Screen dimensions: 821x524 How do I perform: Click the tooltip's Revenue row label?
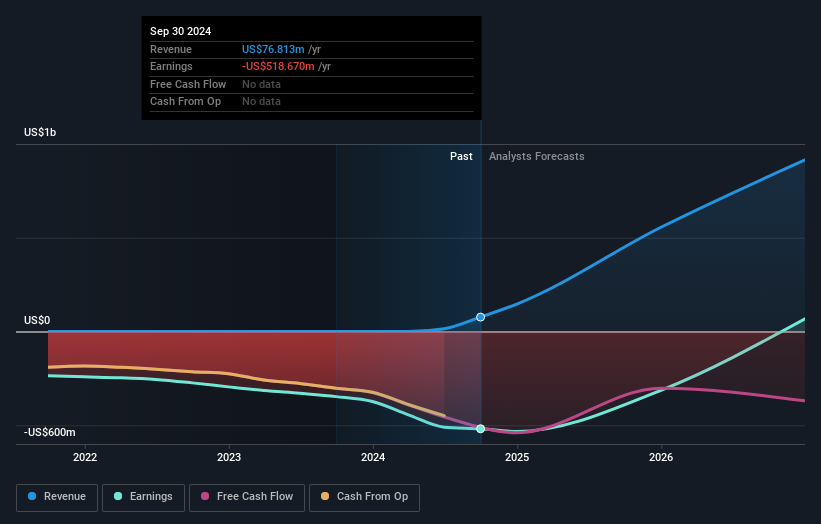click(171, 49)
